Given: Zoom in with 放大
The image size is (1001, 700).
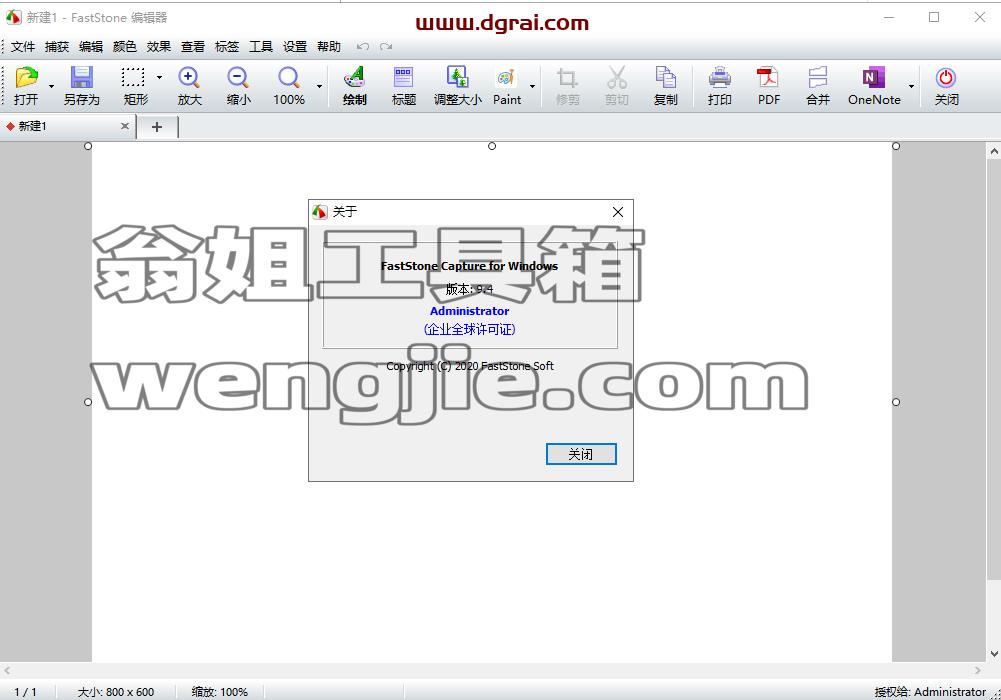Looking at the screenshot, I should [189, 85].
